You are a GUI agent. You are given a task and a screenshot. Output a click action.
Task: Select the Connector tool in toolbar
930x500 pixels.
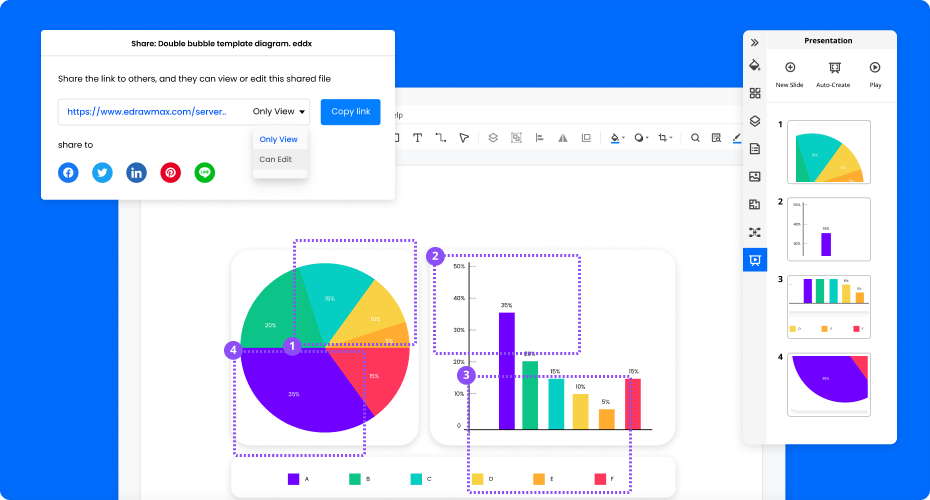(x=441, y=138)
